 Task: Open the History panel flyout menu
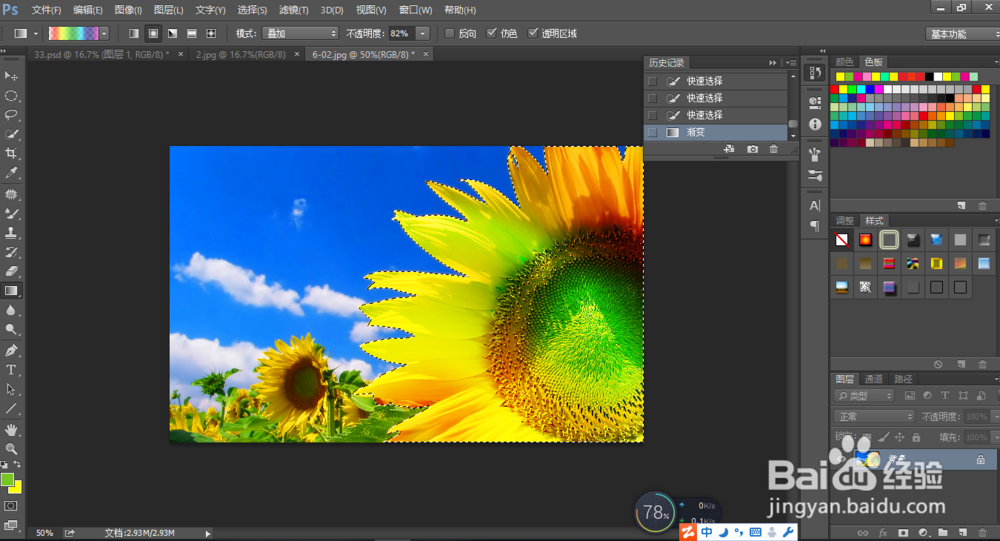[x=792, y=63]
